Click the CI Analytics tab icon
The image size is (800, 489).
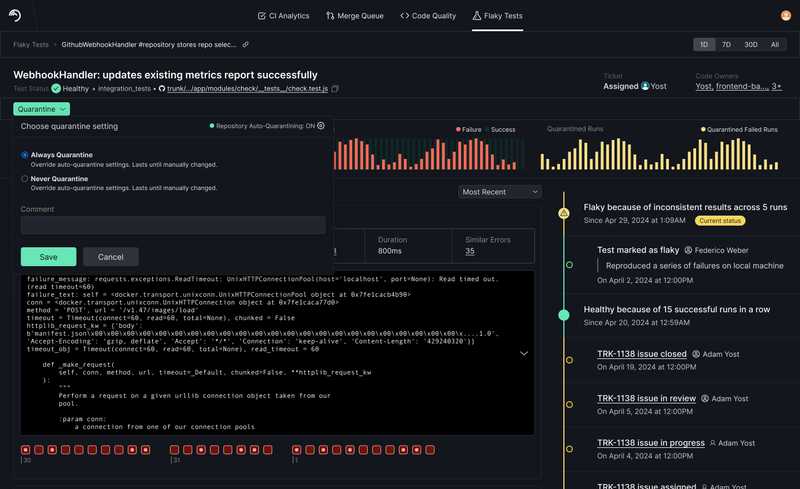click(262, 16)
